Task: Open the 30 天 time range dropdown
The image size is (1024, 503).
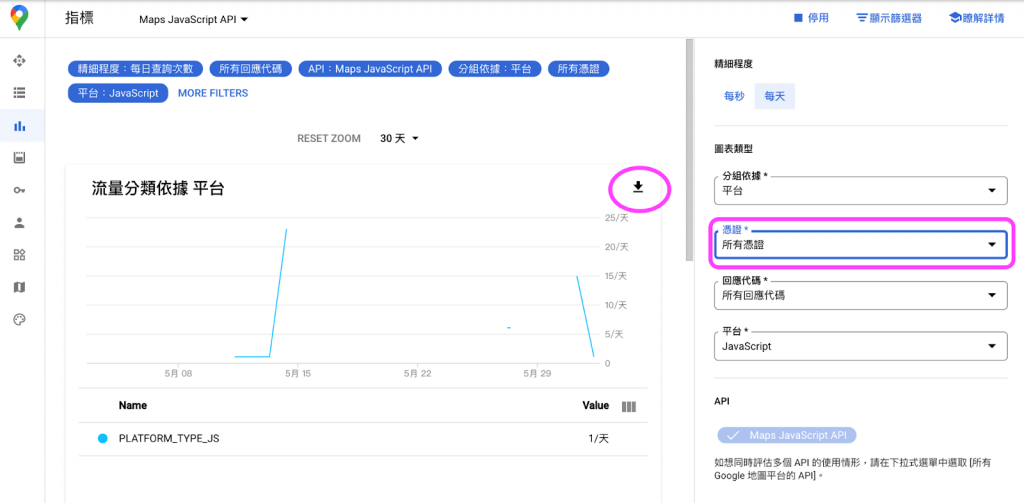Action: (x=399, y=138)
